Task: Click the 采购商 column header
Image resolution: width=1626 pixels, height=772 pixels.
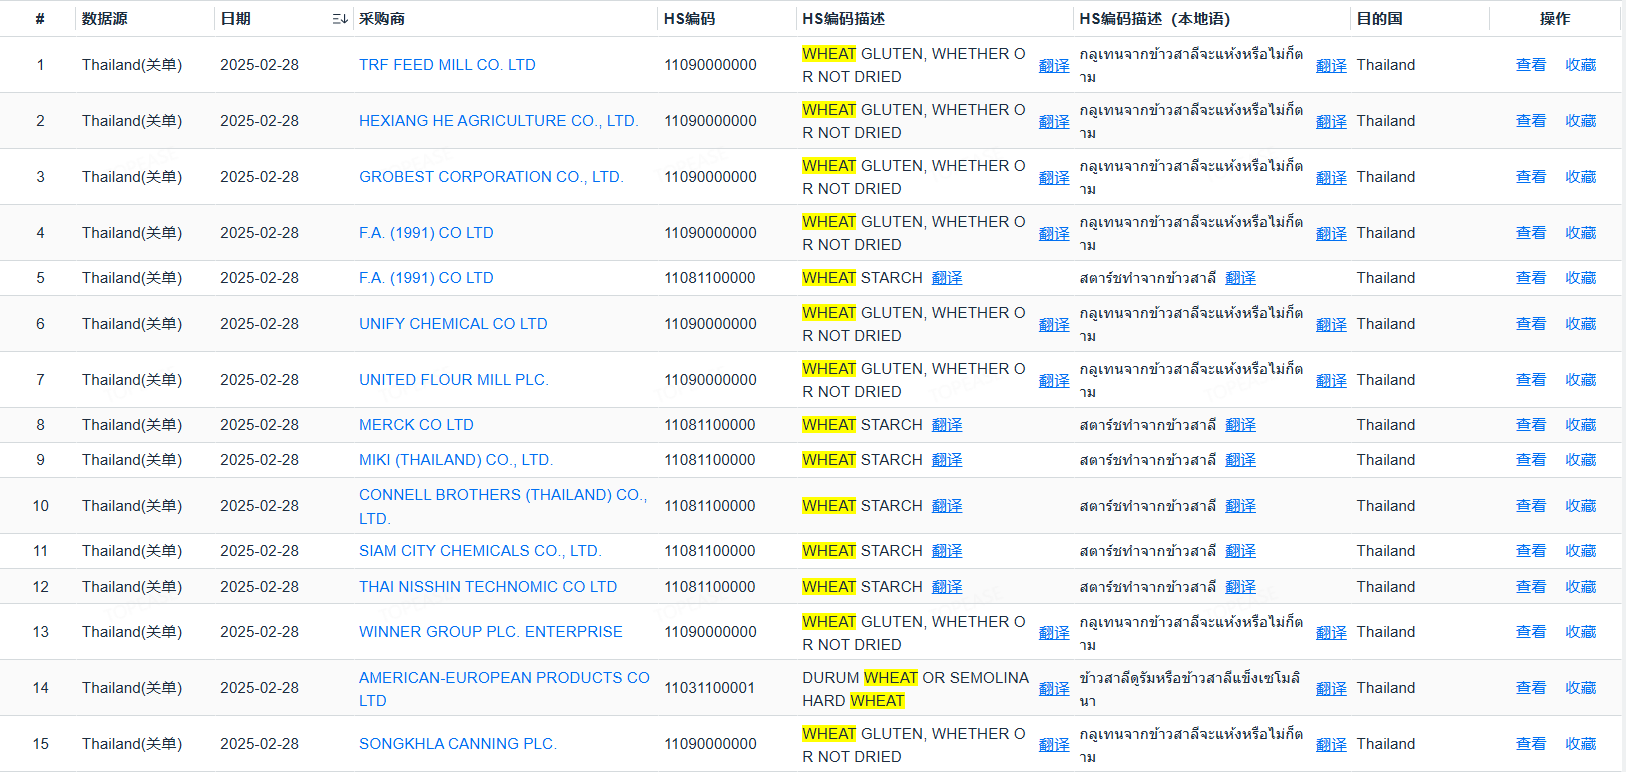Action: pyautogui.click(x=382, y=19)
